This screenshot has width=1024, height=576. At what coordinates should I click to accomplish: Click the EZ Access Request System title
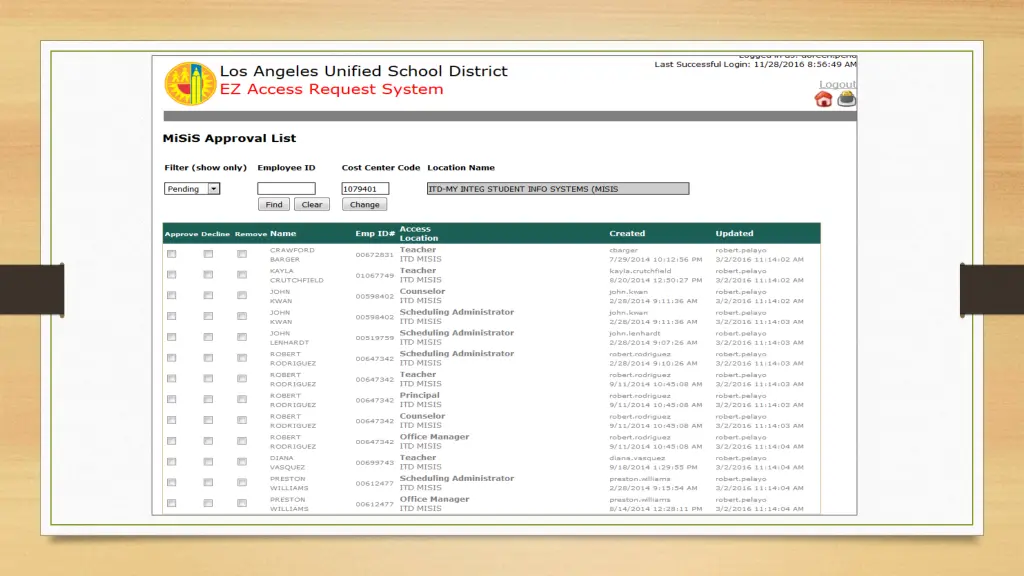pyautogui.click(x=331, y=89)
